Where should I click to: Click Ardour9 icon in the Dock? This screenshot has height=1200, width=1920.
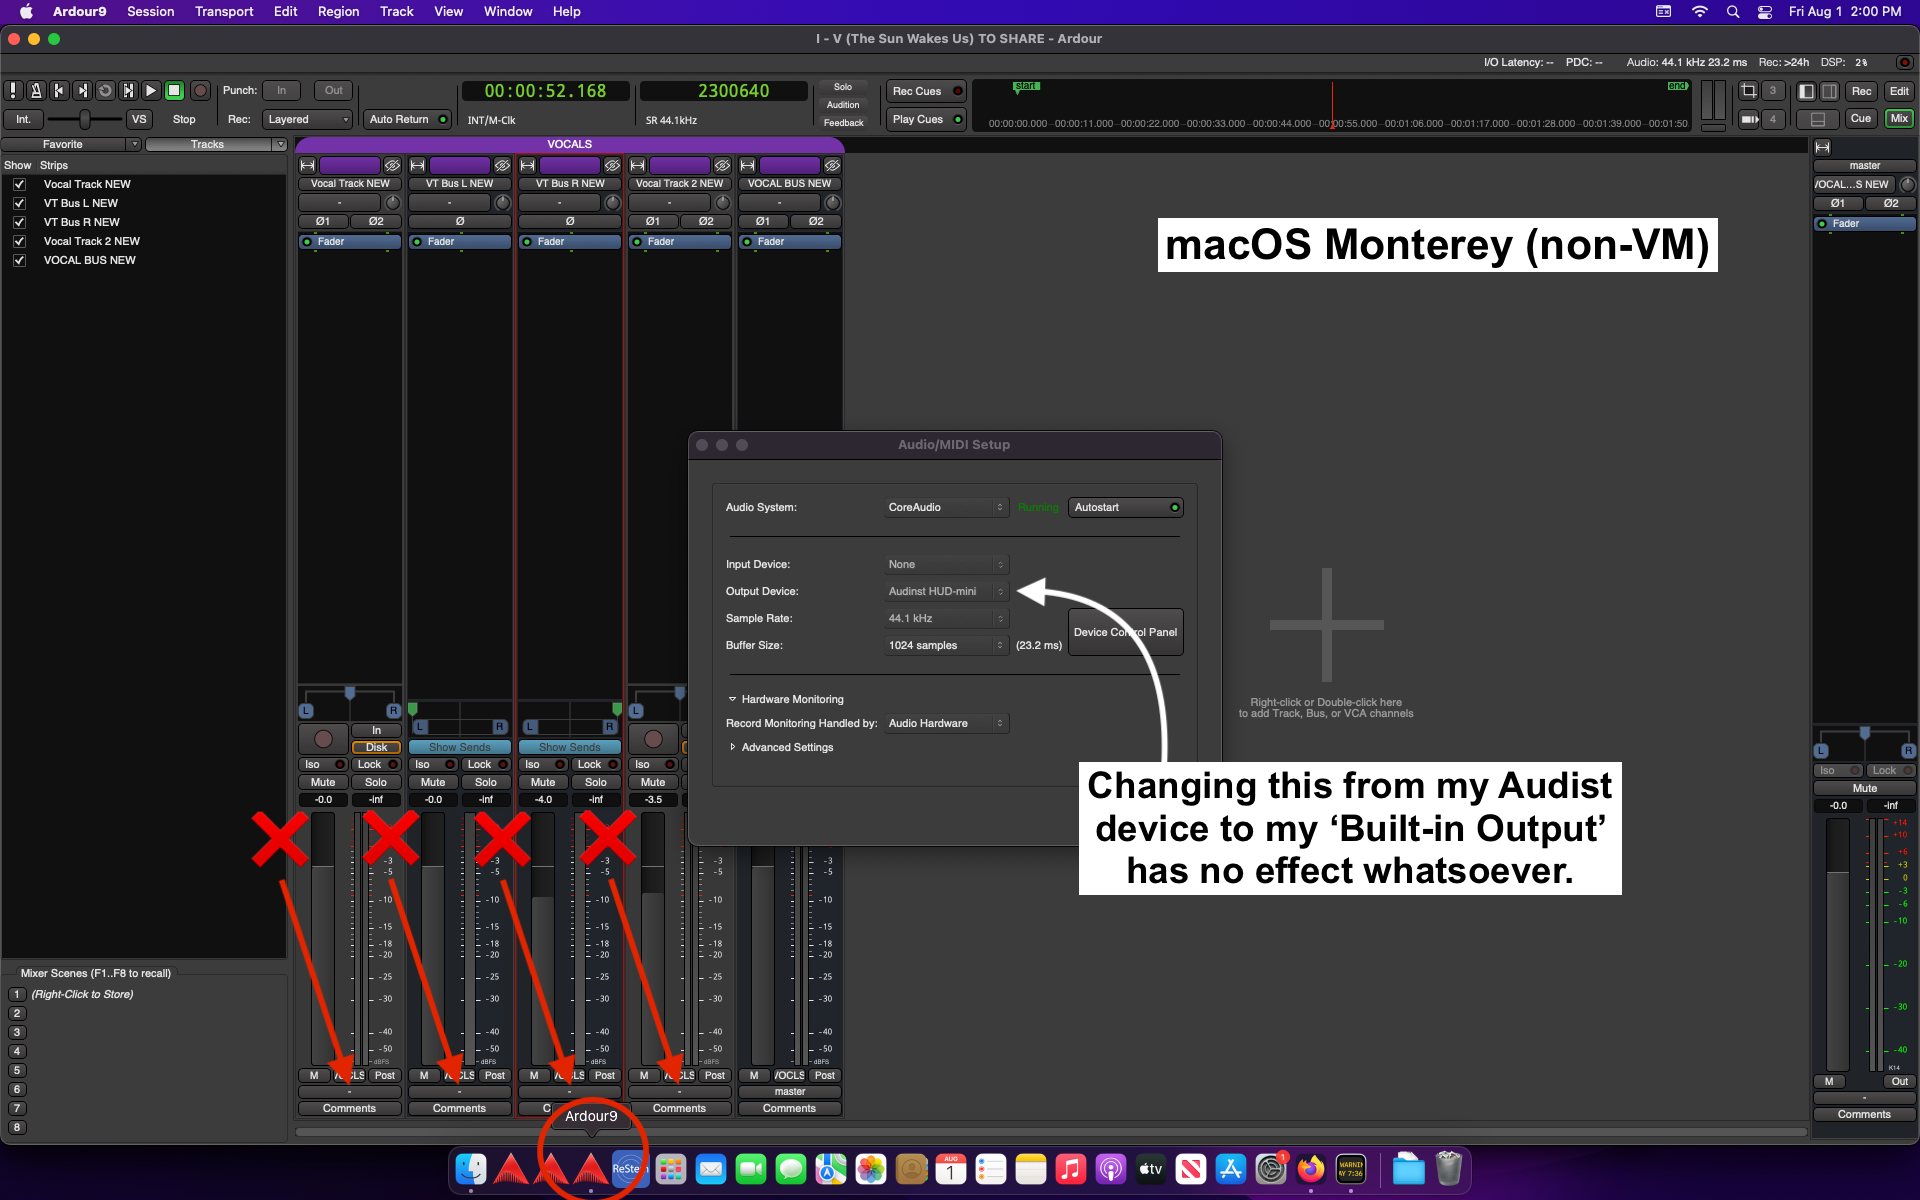click(591, 1168)
